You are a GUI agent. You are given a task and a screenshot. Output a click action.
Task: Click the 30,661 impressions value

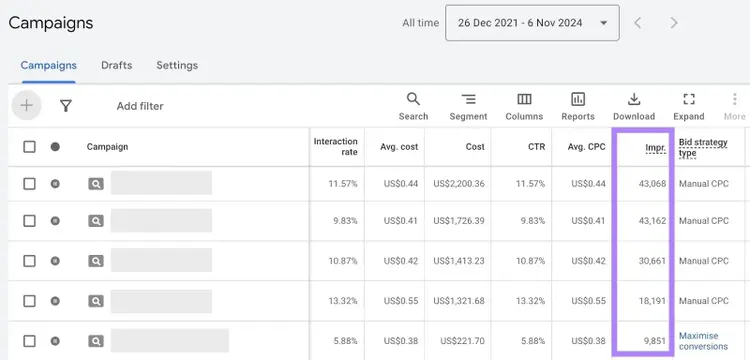click(652, 261)
